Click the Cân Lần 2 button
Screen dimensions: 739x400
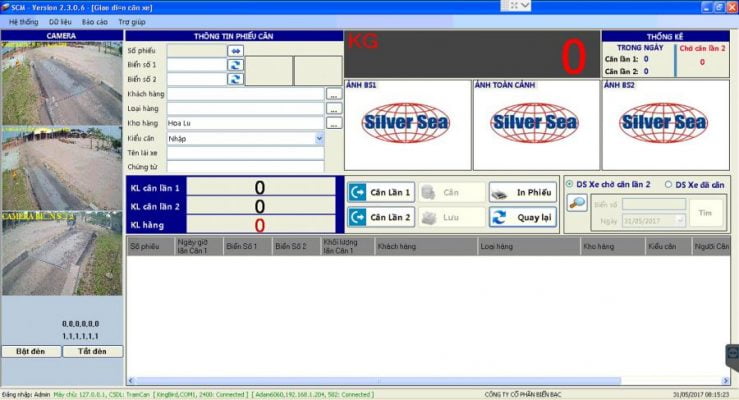(x=381, y=217)
